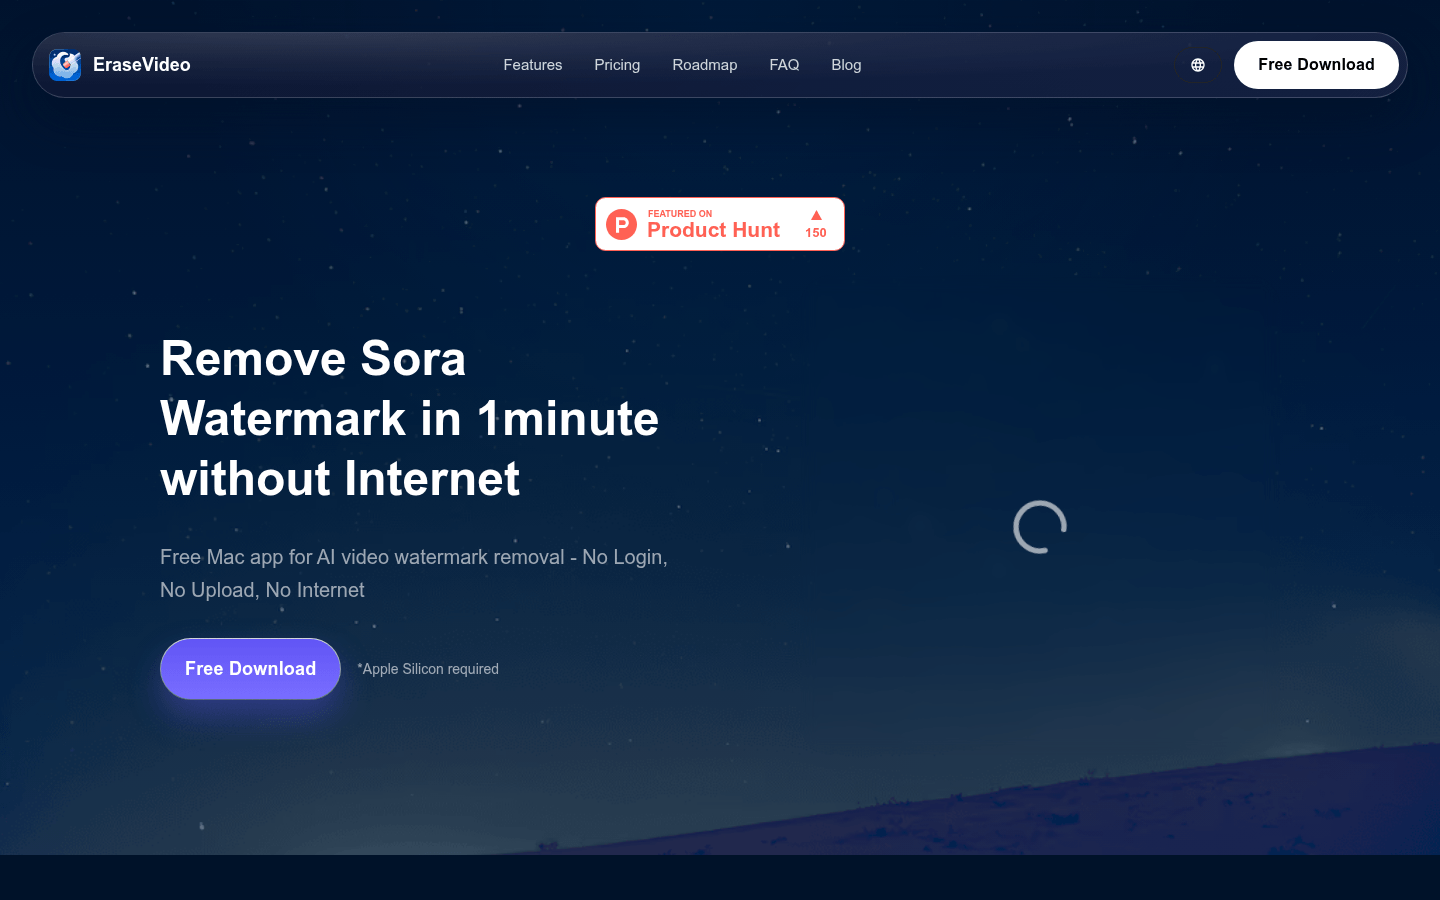Click the 'FEATURED ON' label in badge
Viewport: 1440px width, 900px height.
(x=680, y=214)
